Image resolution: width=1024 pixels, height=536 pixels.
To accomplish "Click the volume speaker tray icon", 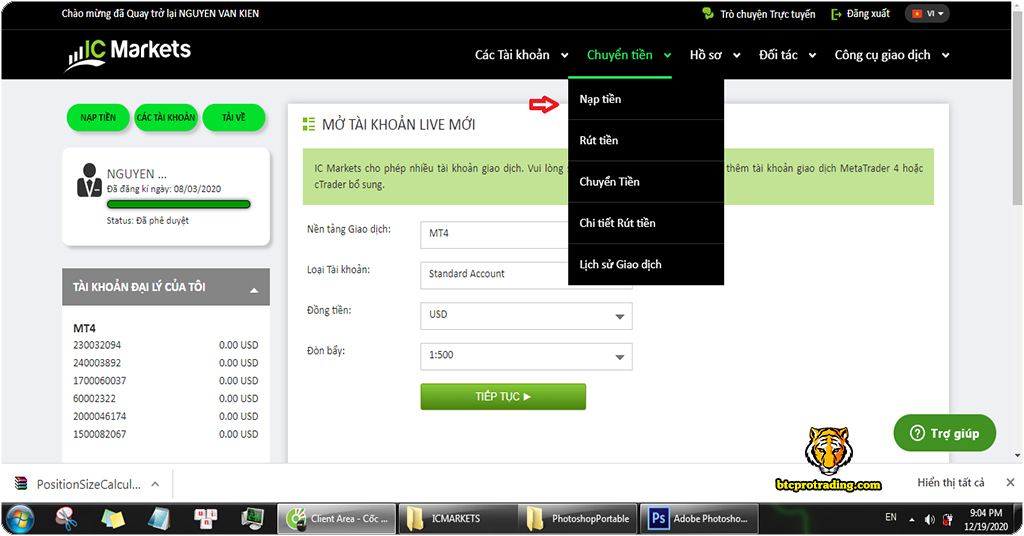I will tap(929, 520).
